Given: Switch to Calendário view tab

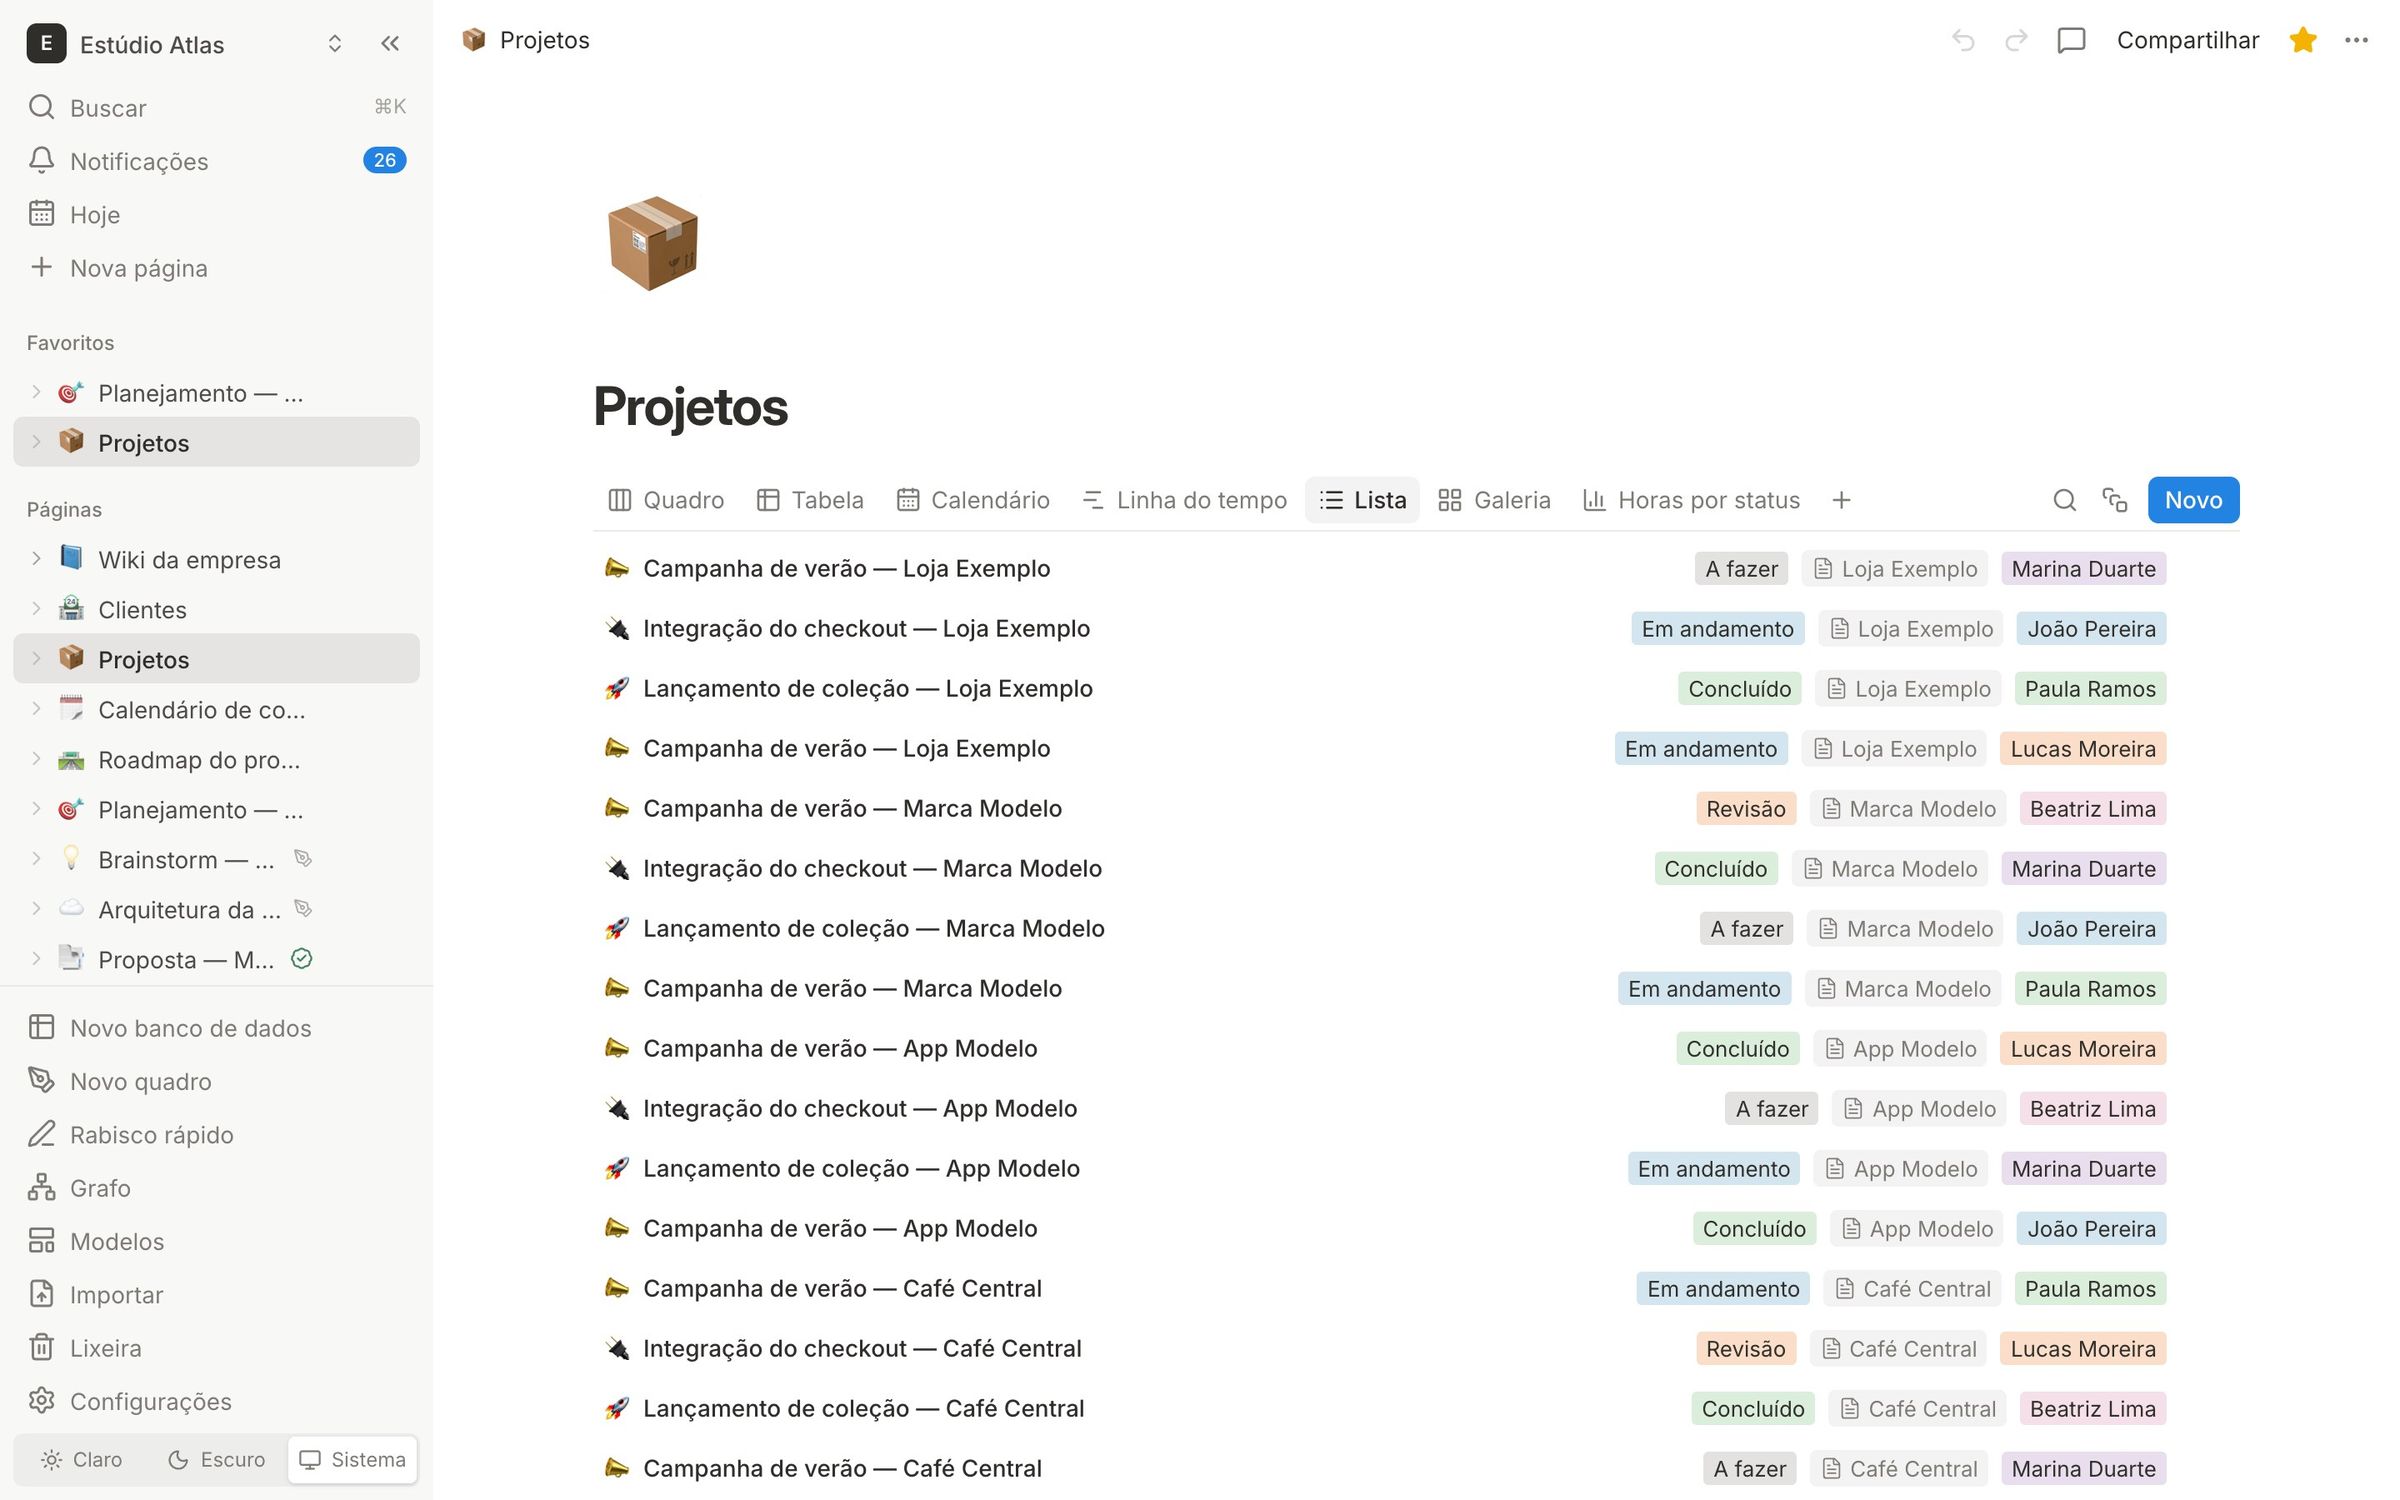Looking at the screenshot, I should [973, 500].
